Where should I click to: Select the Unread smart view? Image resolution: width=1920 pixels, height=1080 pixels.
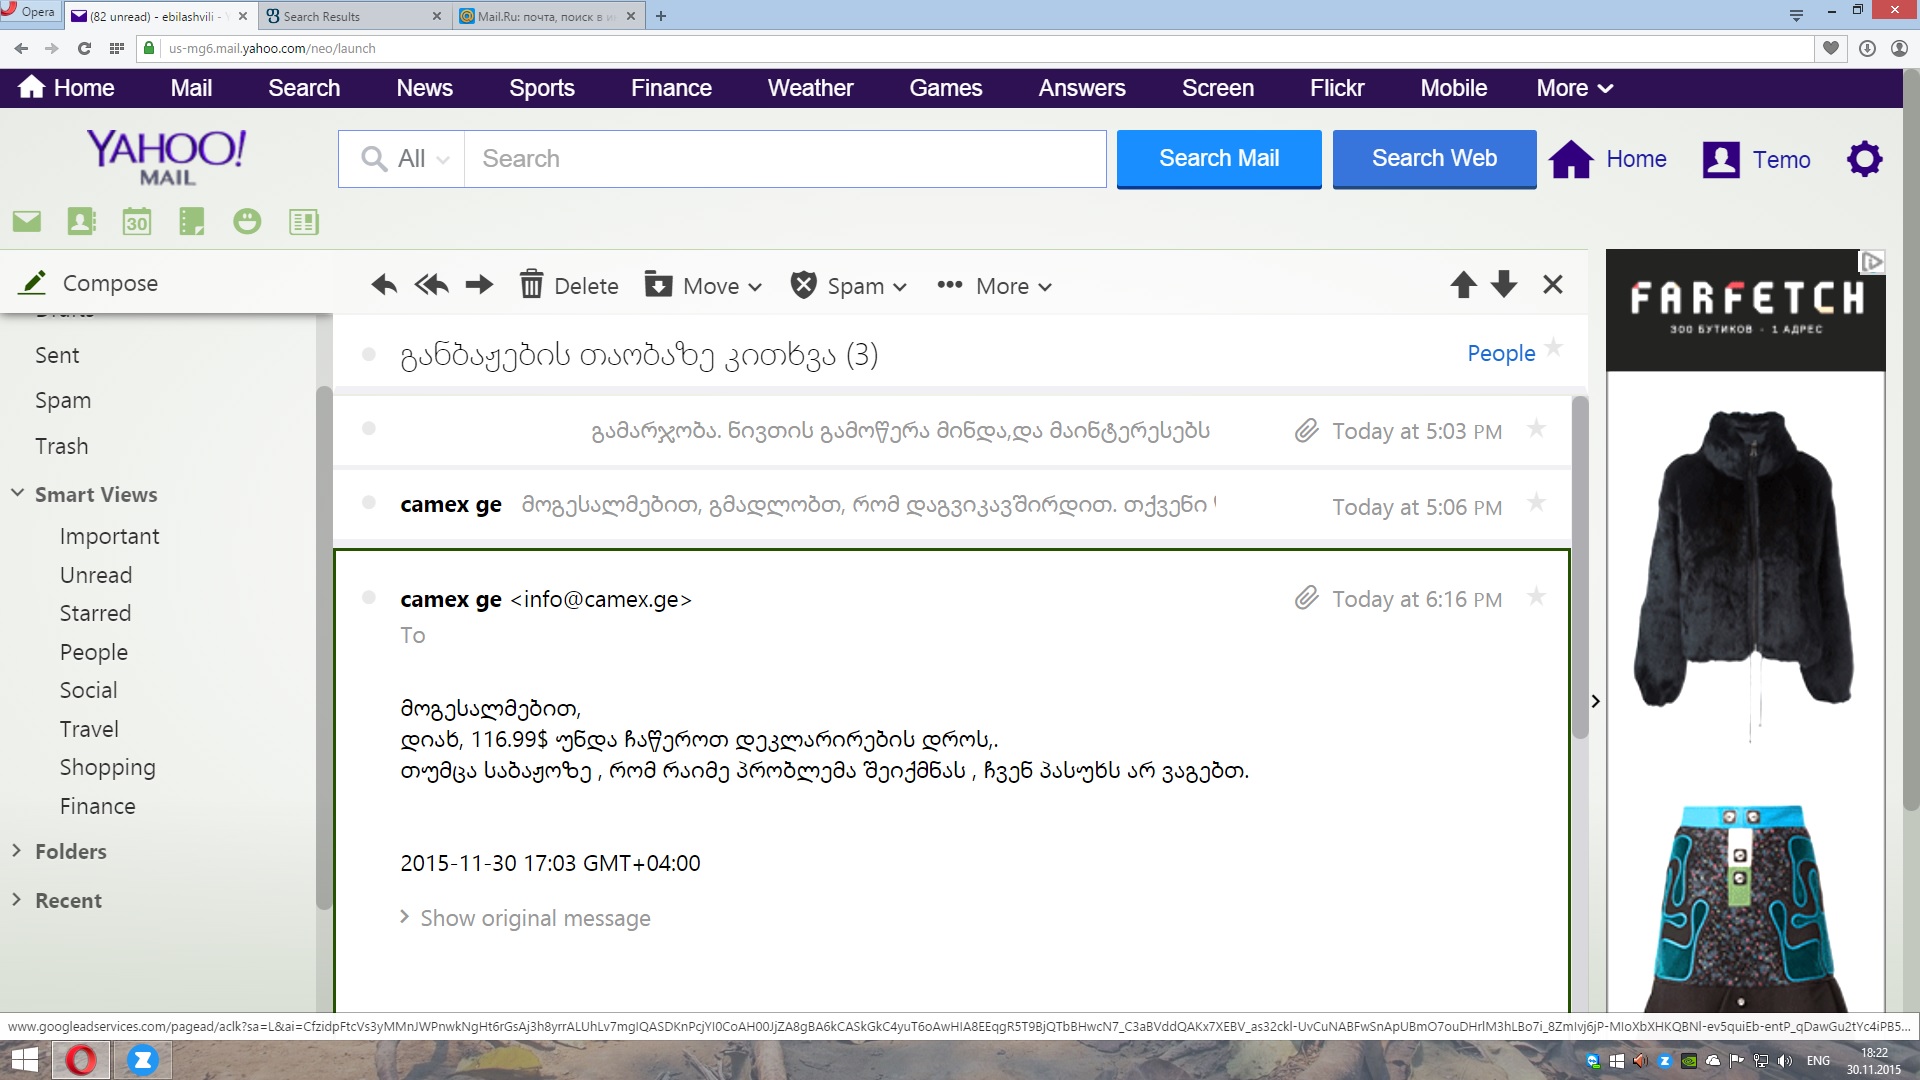pos(96,575)
